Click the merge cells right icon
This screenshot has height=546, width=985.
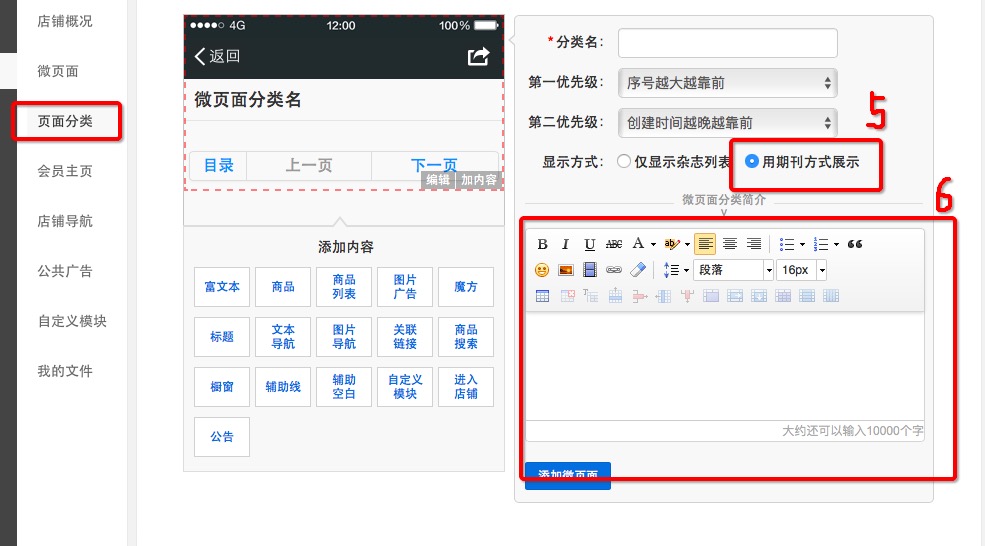pyautogui.click(x=735, y=296)
